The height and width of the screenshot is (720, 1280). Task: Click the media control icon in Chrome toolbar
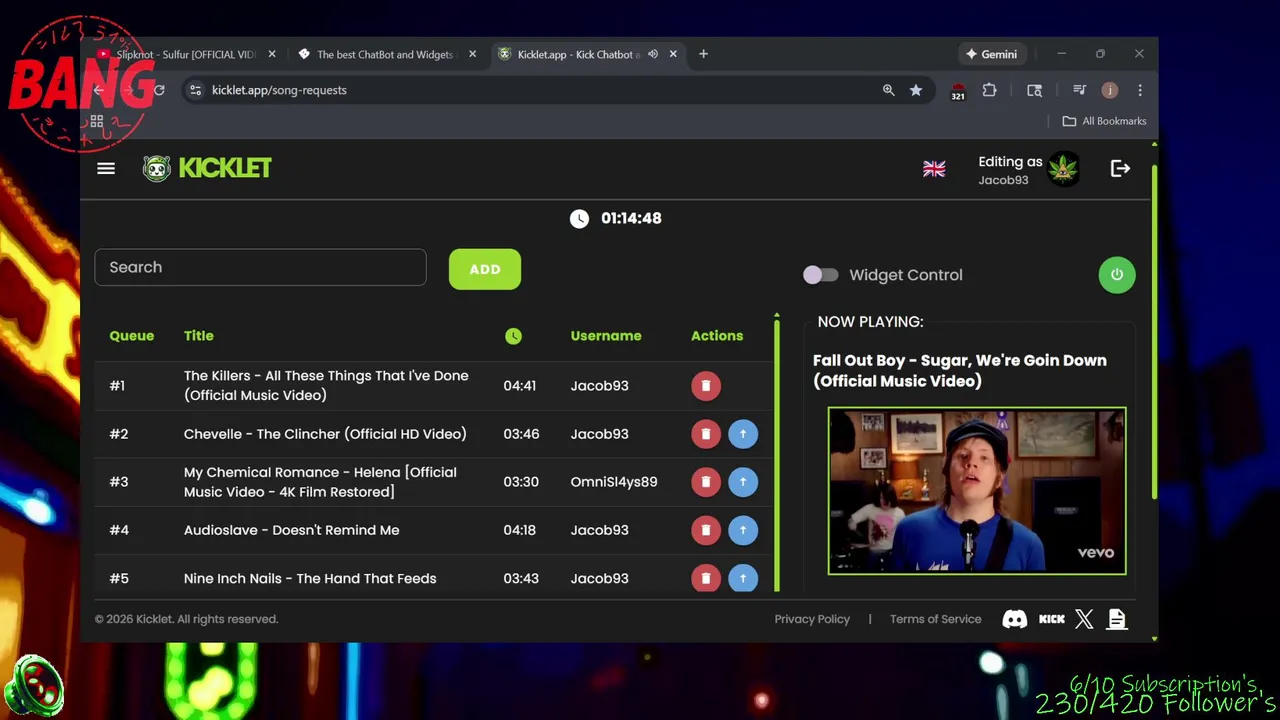tap(1079, 90)
